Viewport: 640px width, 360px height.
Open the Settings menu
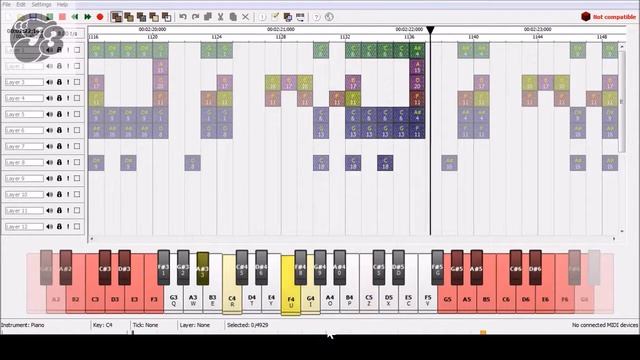pos(41,4)
